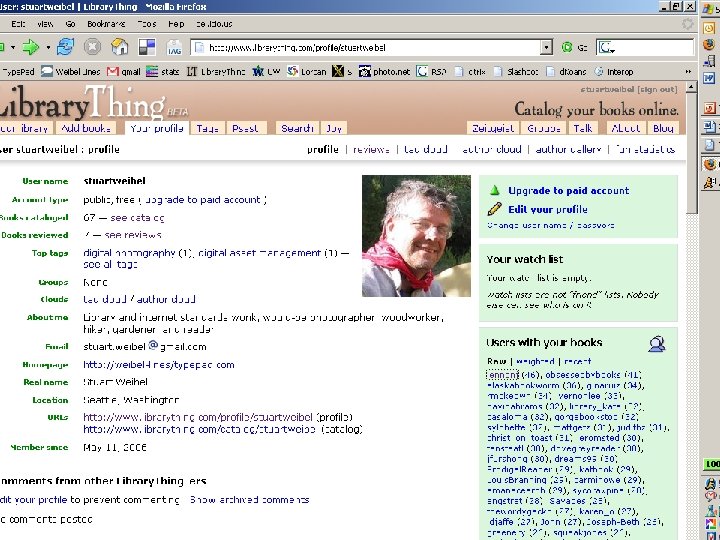Open the LibraryThing bookmark
720x540 pixels.
pyautogui.click(x=216, y=72)
